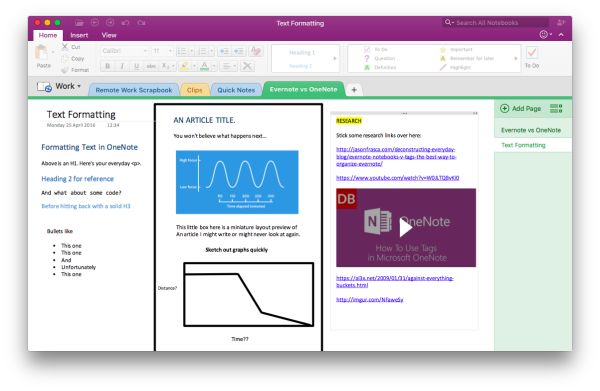Collapse the ribbon with the chevron
The image size is (600, 391).
[x=561, y=34]
